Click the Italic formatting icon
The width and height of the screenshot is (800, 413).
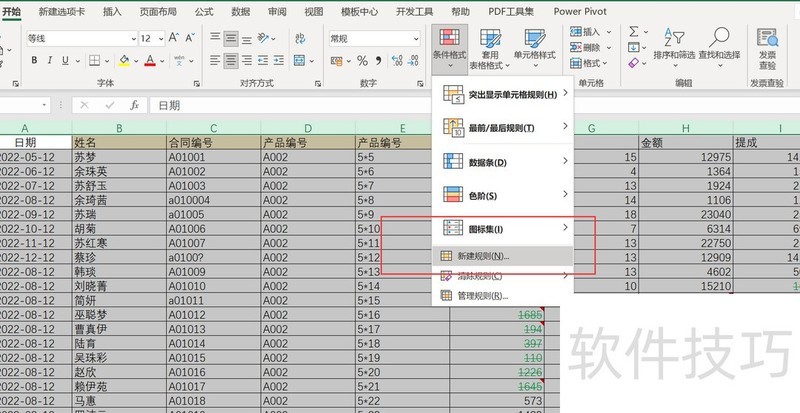coord(51,60)
